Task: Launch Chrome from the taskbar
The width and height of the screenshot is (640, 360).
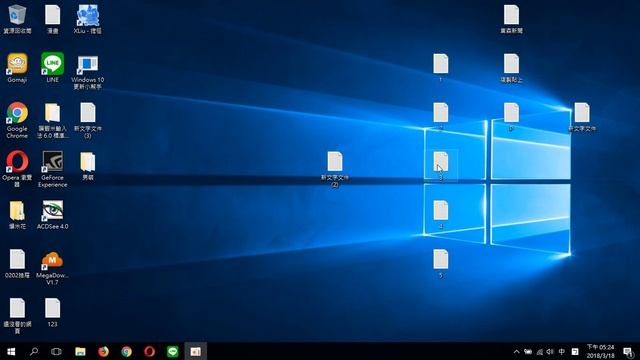Action: click(127, 351)
